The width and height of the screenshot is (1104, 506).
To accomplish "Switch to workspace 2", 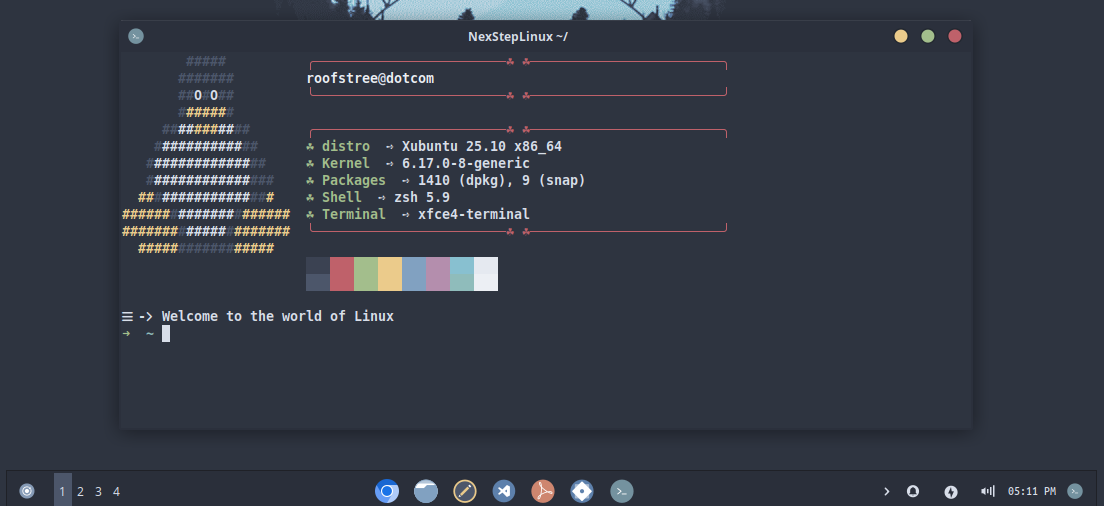I will click(80, 491).
